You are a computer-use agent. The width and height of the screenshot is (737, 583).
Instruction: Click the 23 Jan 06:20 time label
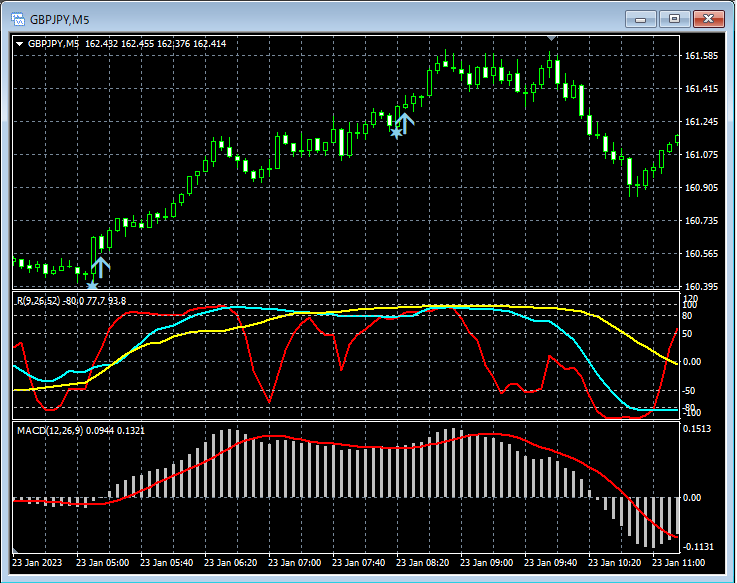coord(230,563)
